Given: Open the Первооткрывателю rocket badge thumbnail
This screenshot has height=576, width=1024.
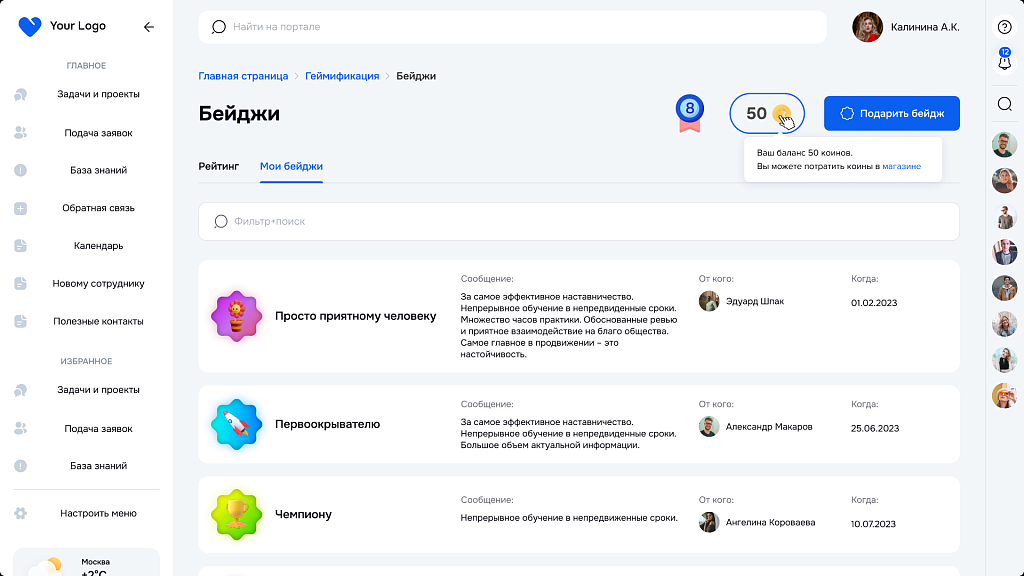Looking at the screenshot, I should [236, 424].
